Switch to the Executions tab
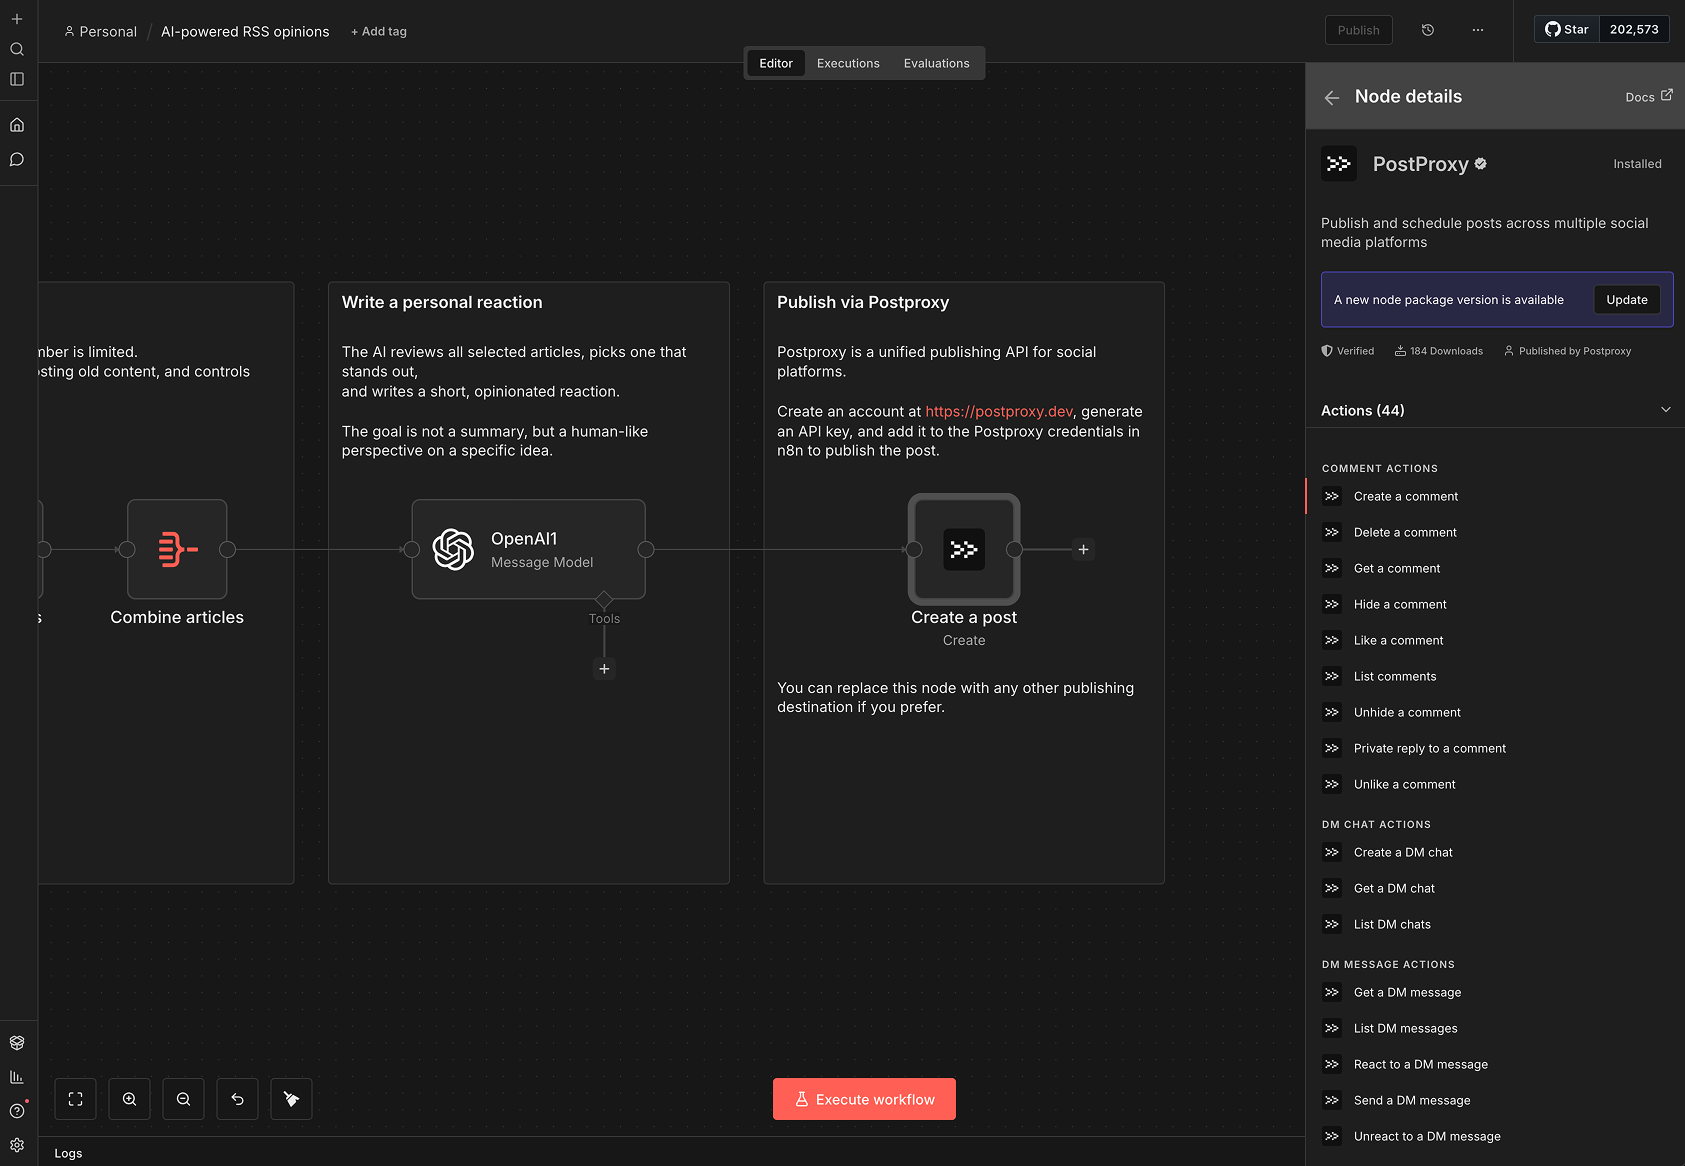Viewport: 1685px width, 1166px height. pyautogui.click(x=848, y=63)
